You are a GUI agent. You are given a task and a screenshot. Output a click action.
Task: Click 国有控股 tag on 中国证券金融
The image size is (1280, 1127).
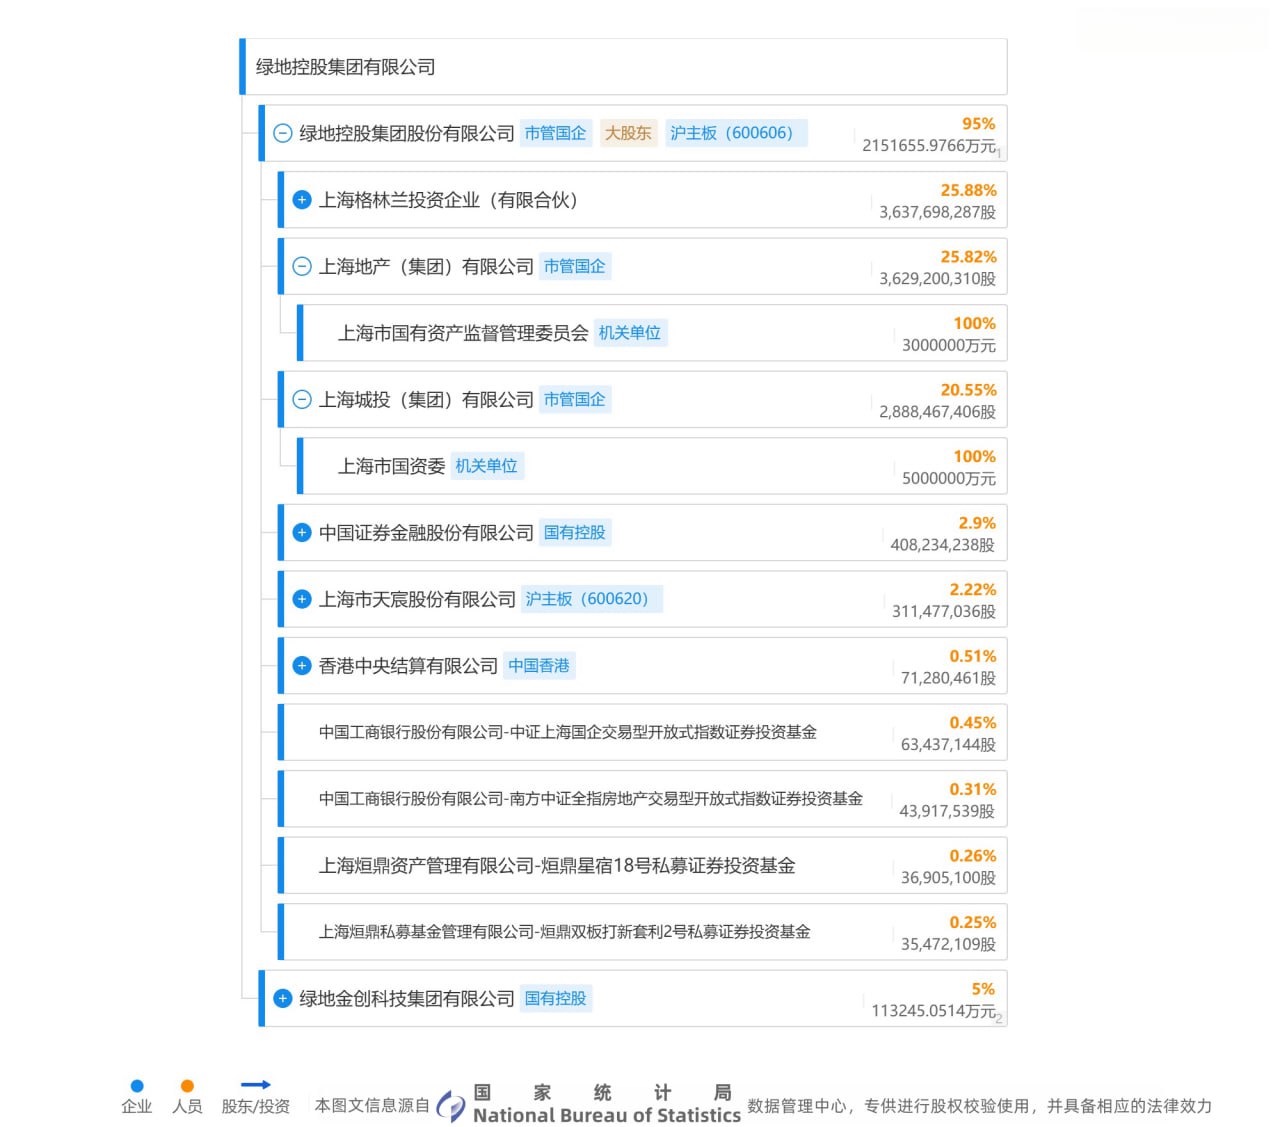(574, 532)
